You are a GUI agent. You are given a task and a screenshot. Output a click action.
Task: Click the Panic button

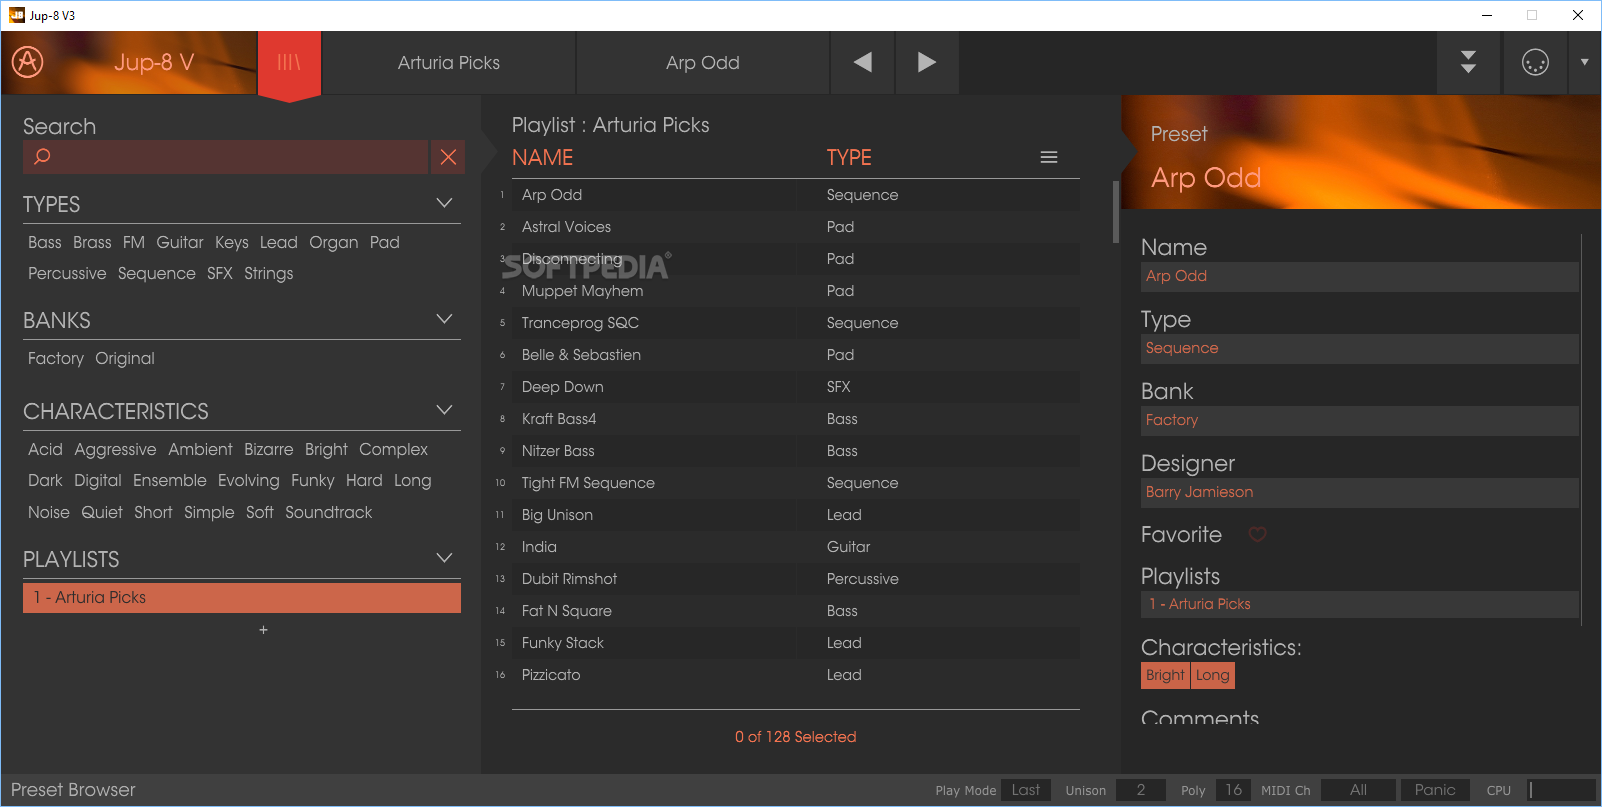[x=1435, y=790]
